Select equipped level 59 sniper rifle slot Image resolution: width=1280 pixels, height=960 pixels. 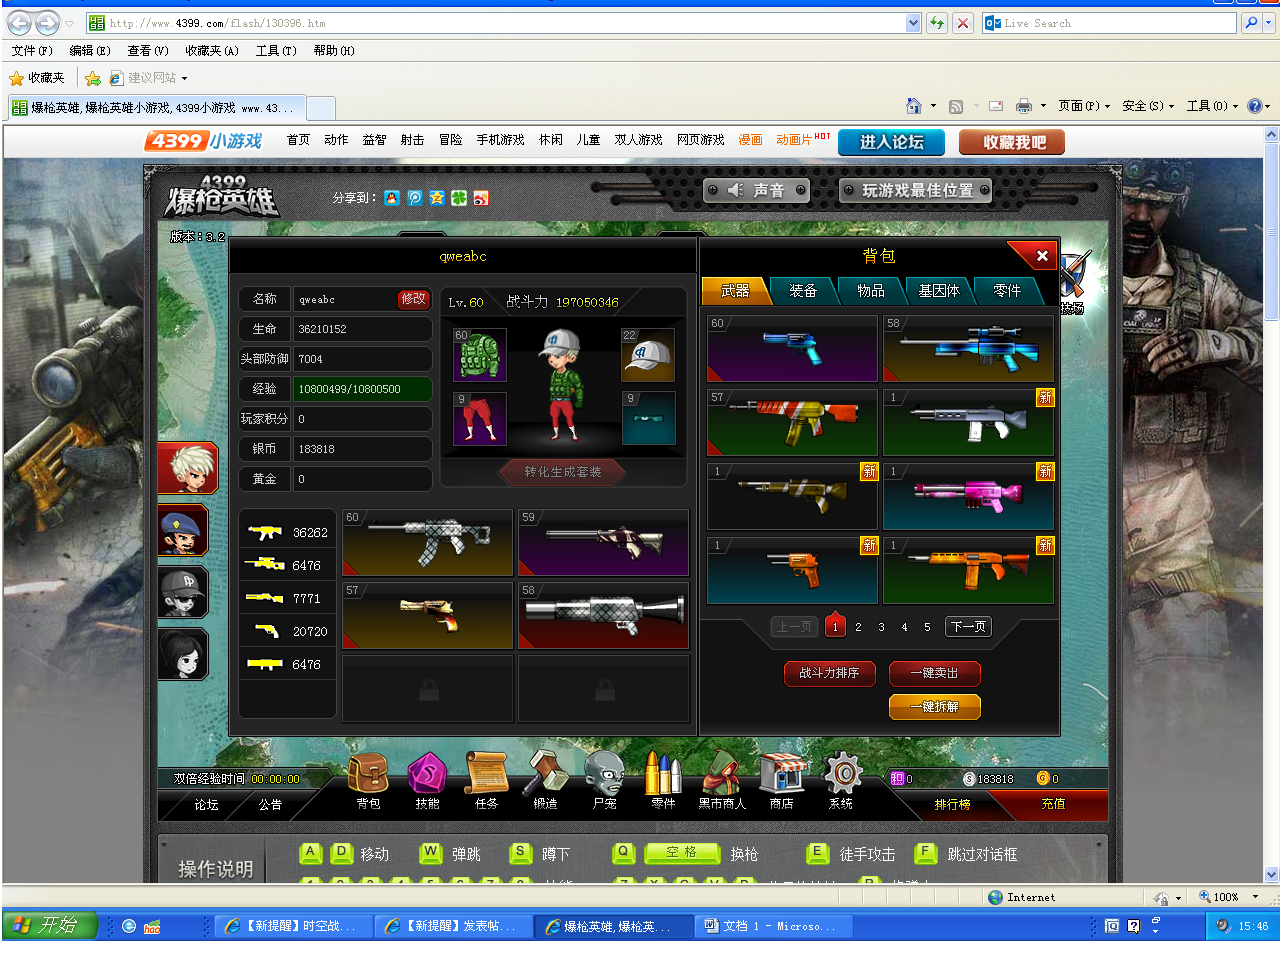(x=603, y=543)
